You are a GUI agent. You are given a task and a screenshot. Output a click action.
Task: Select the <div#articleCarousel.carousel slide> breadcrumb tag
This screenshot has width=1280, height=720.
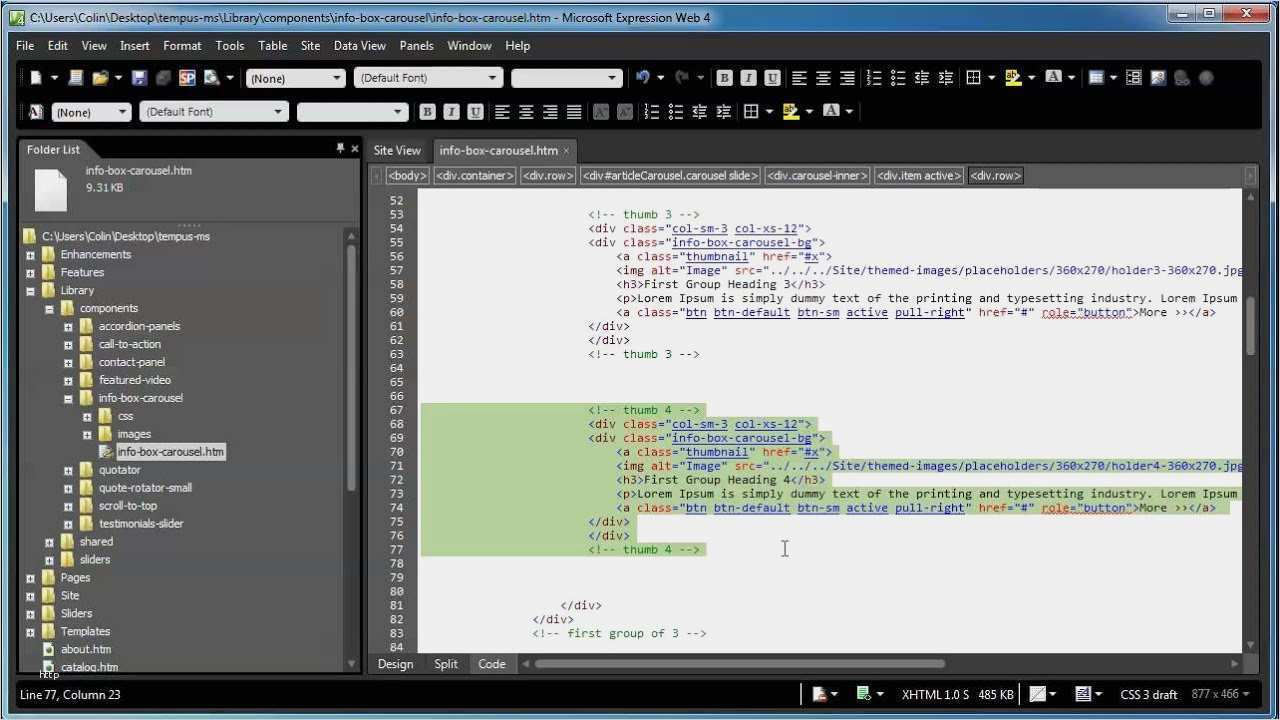coord(670,176)
